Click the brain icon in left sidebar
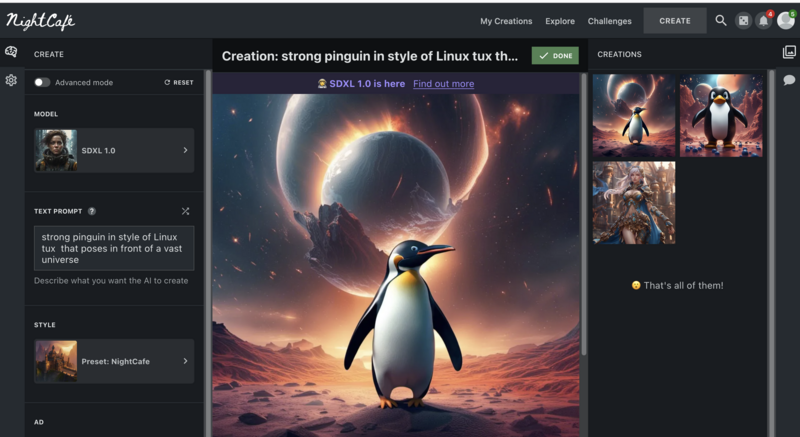This screenshot has height=437, width=800. tap(11, 53)
